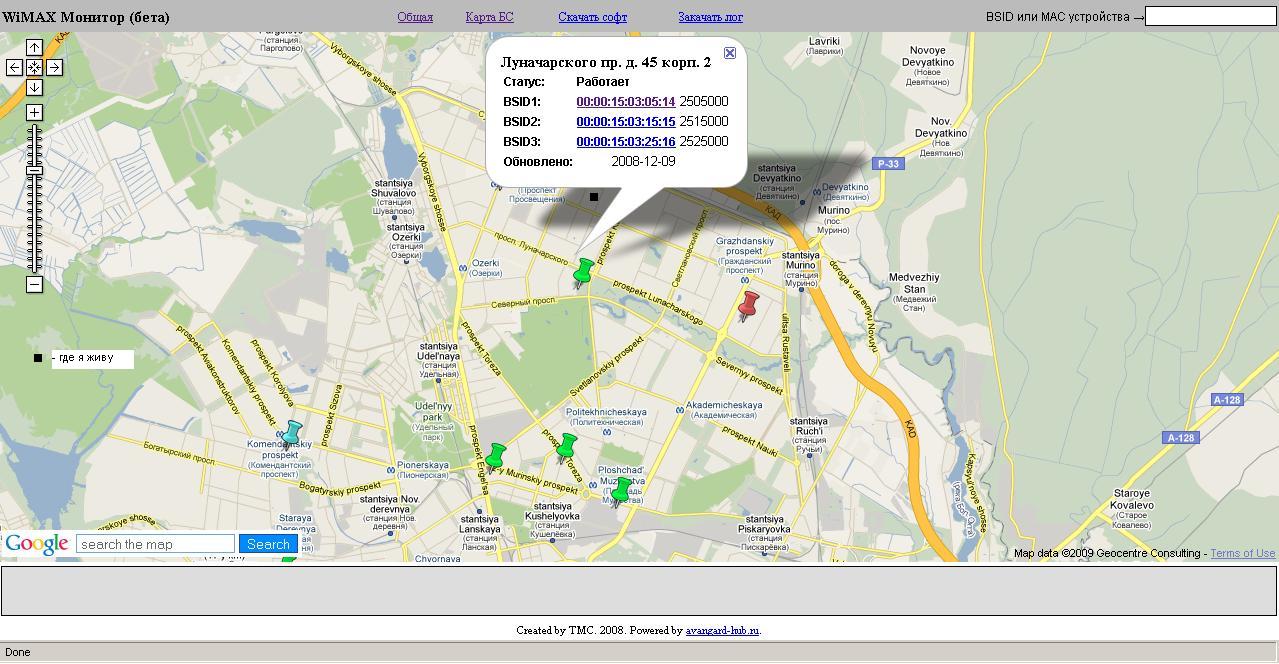
Task: Click the red pushpin marker
Action: tap(747, 305)
